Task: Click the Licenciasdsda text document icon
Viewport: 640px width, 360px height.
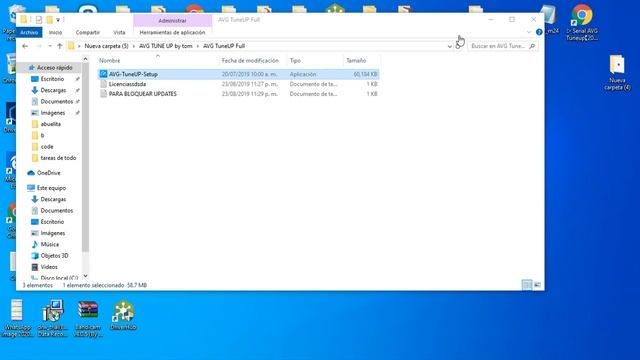Action: coord(103,84)
